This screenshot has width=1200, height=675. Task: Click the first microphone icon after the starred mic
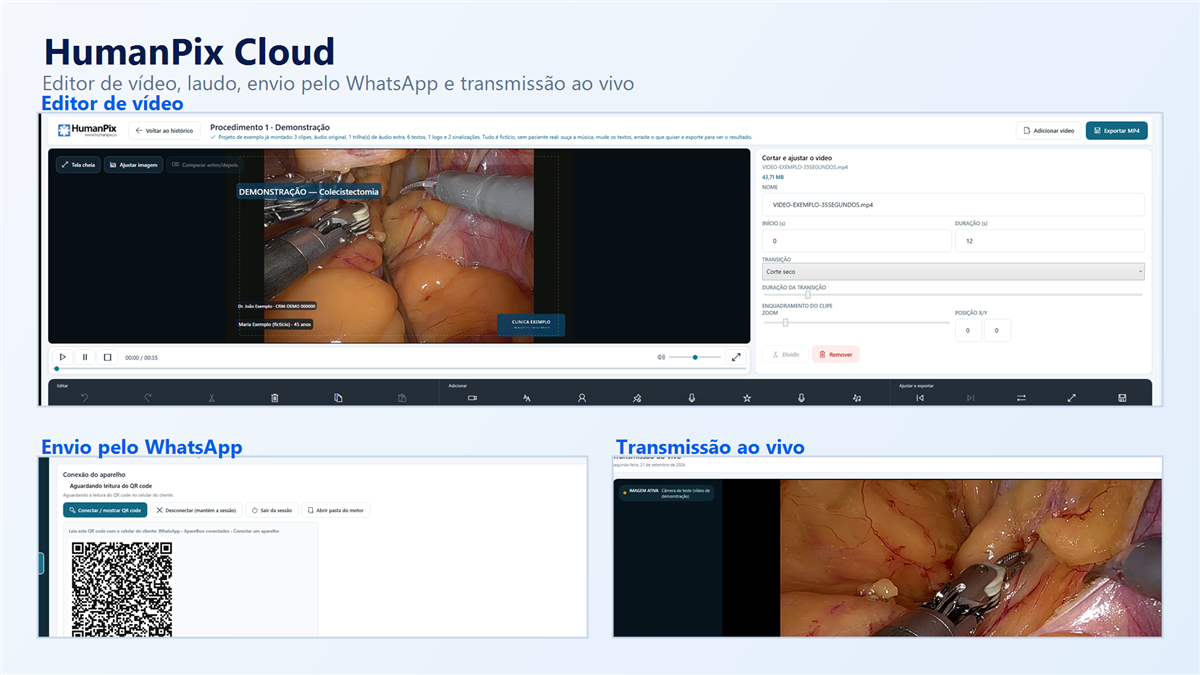click(x=691, y=398)
